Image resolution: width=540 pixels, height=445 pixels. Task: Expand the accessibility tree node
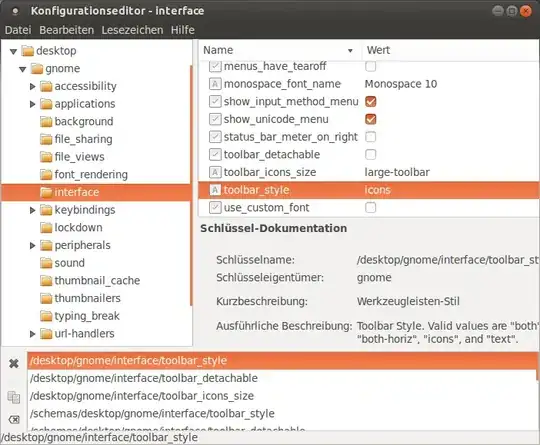[x=32, y=86]
